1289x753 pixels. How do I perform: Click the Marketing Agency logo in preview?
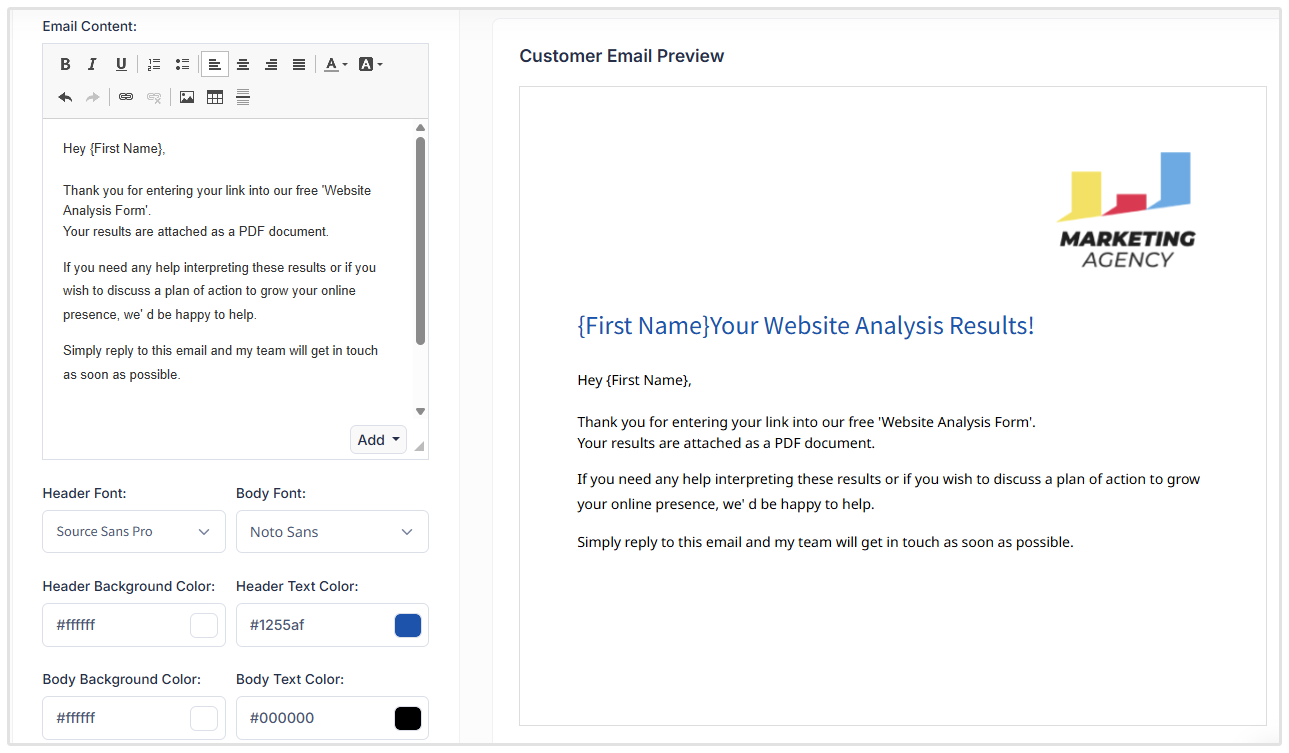[1126, 210]
